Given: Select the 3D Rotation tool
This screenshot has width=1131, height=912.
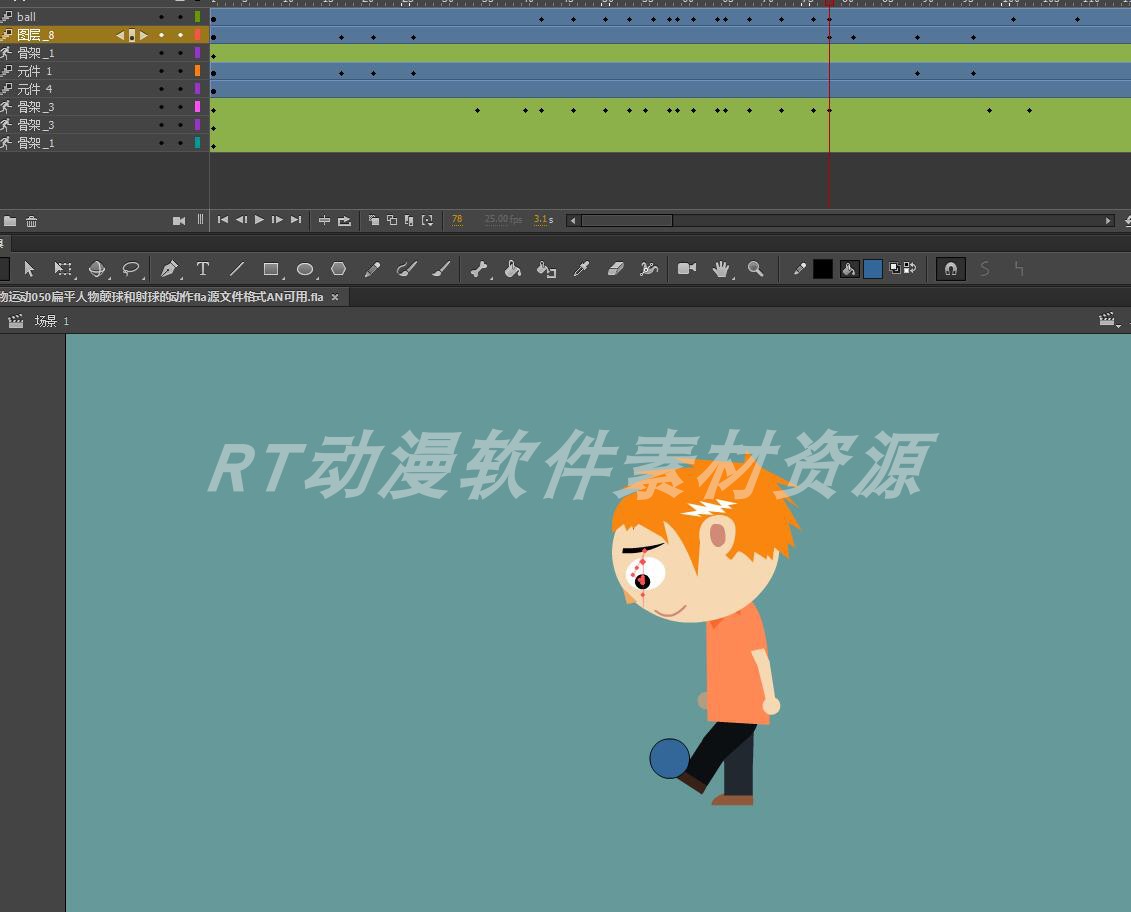Looking at the screenshot, I should point(97,269).
